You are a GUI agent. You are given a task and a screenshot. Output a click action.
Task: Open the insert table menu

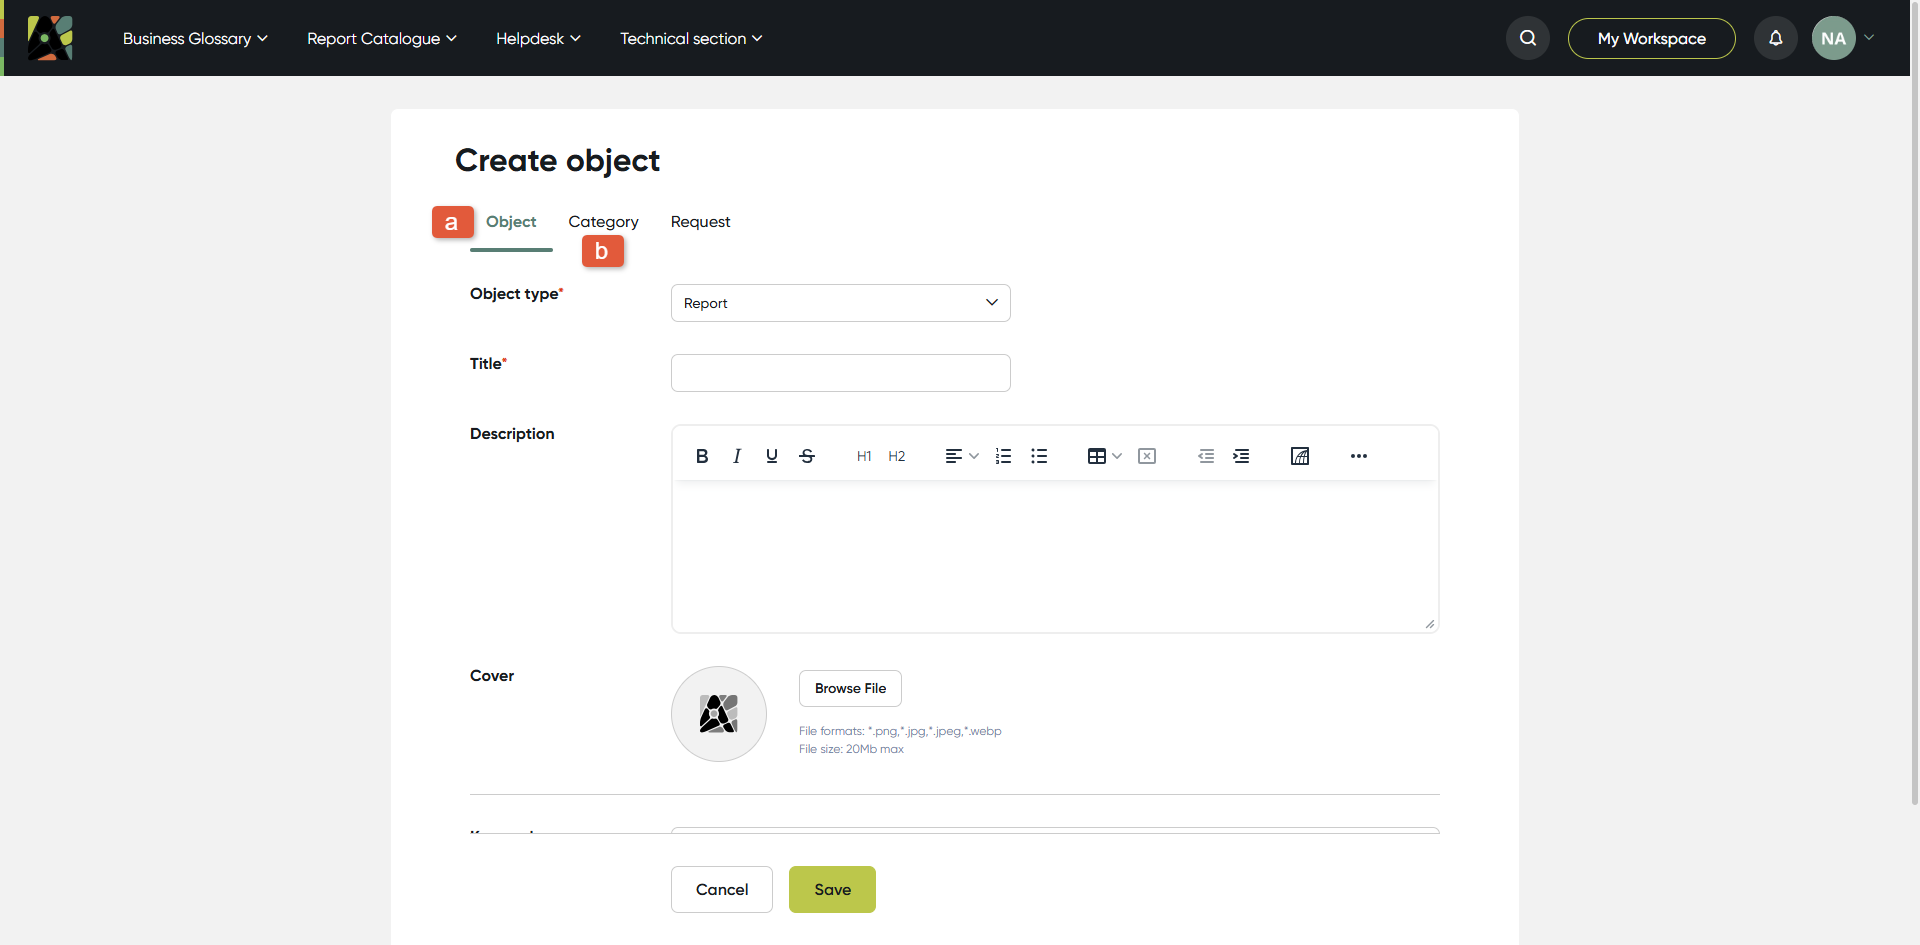(x=1105, y=456)
